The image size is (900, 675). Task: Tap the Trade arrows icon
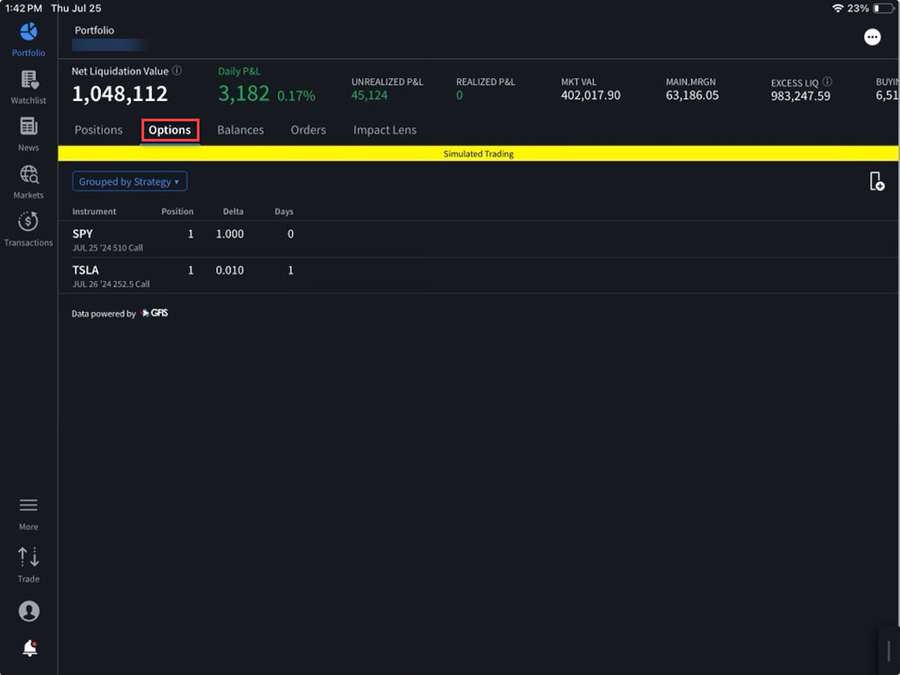pyautogui.click(x=28, y=558)
